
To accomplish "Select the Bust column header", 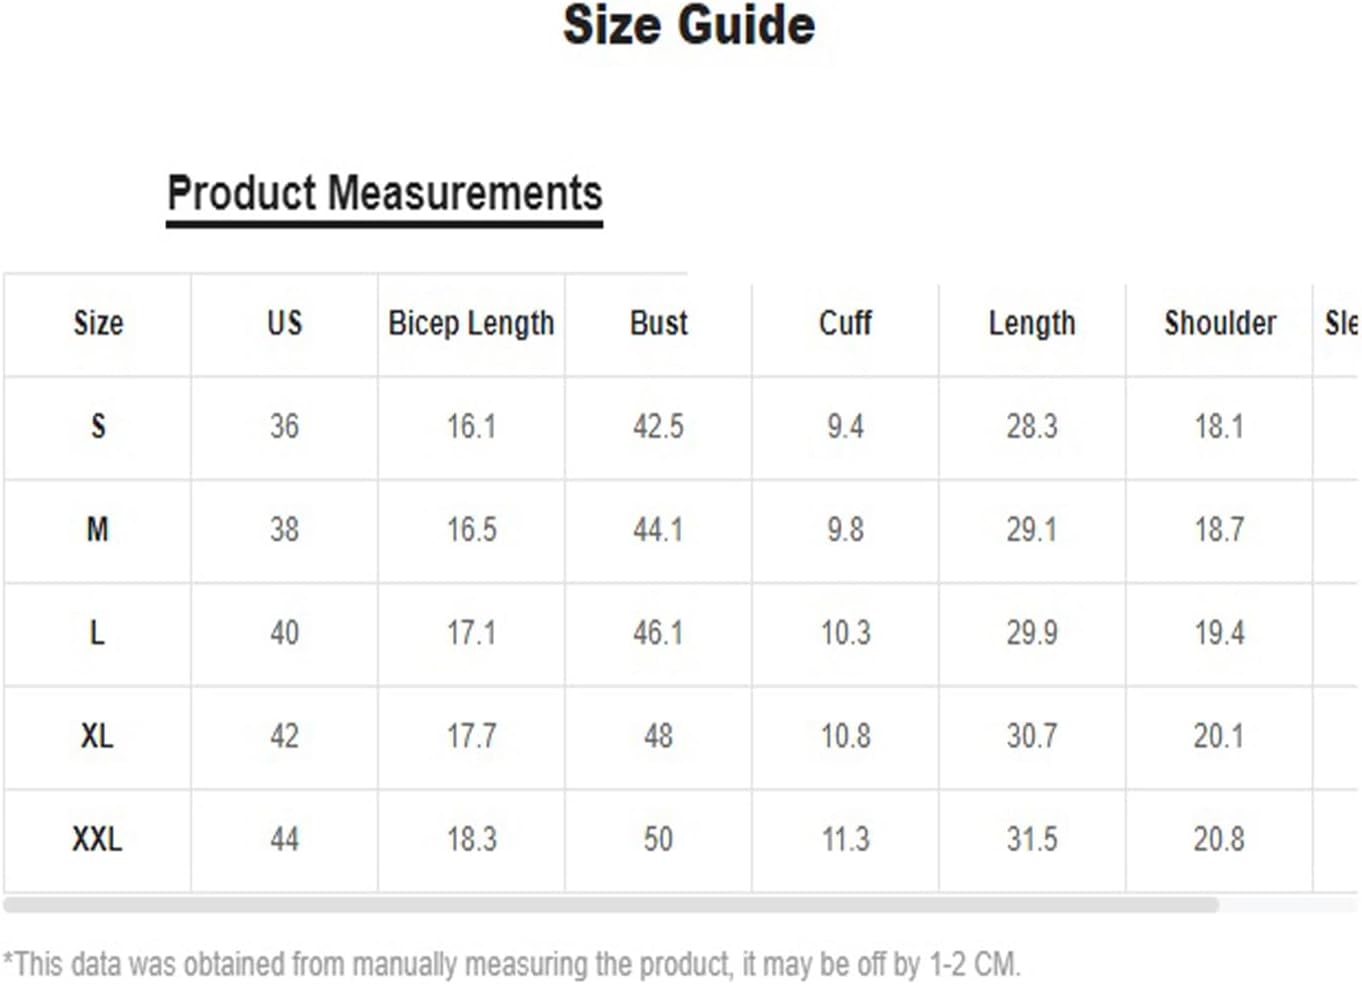I will (658, 323).
